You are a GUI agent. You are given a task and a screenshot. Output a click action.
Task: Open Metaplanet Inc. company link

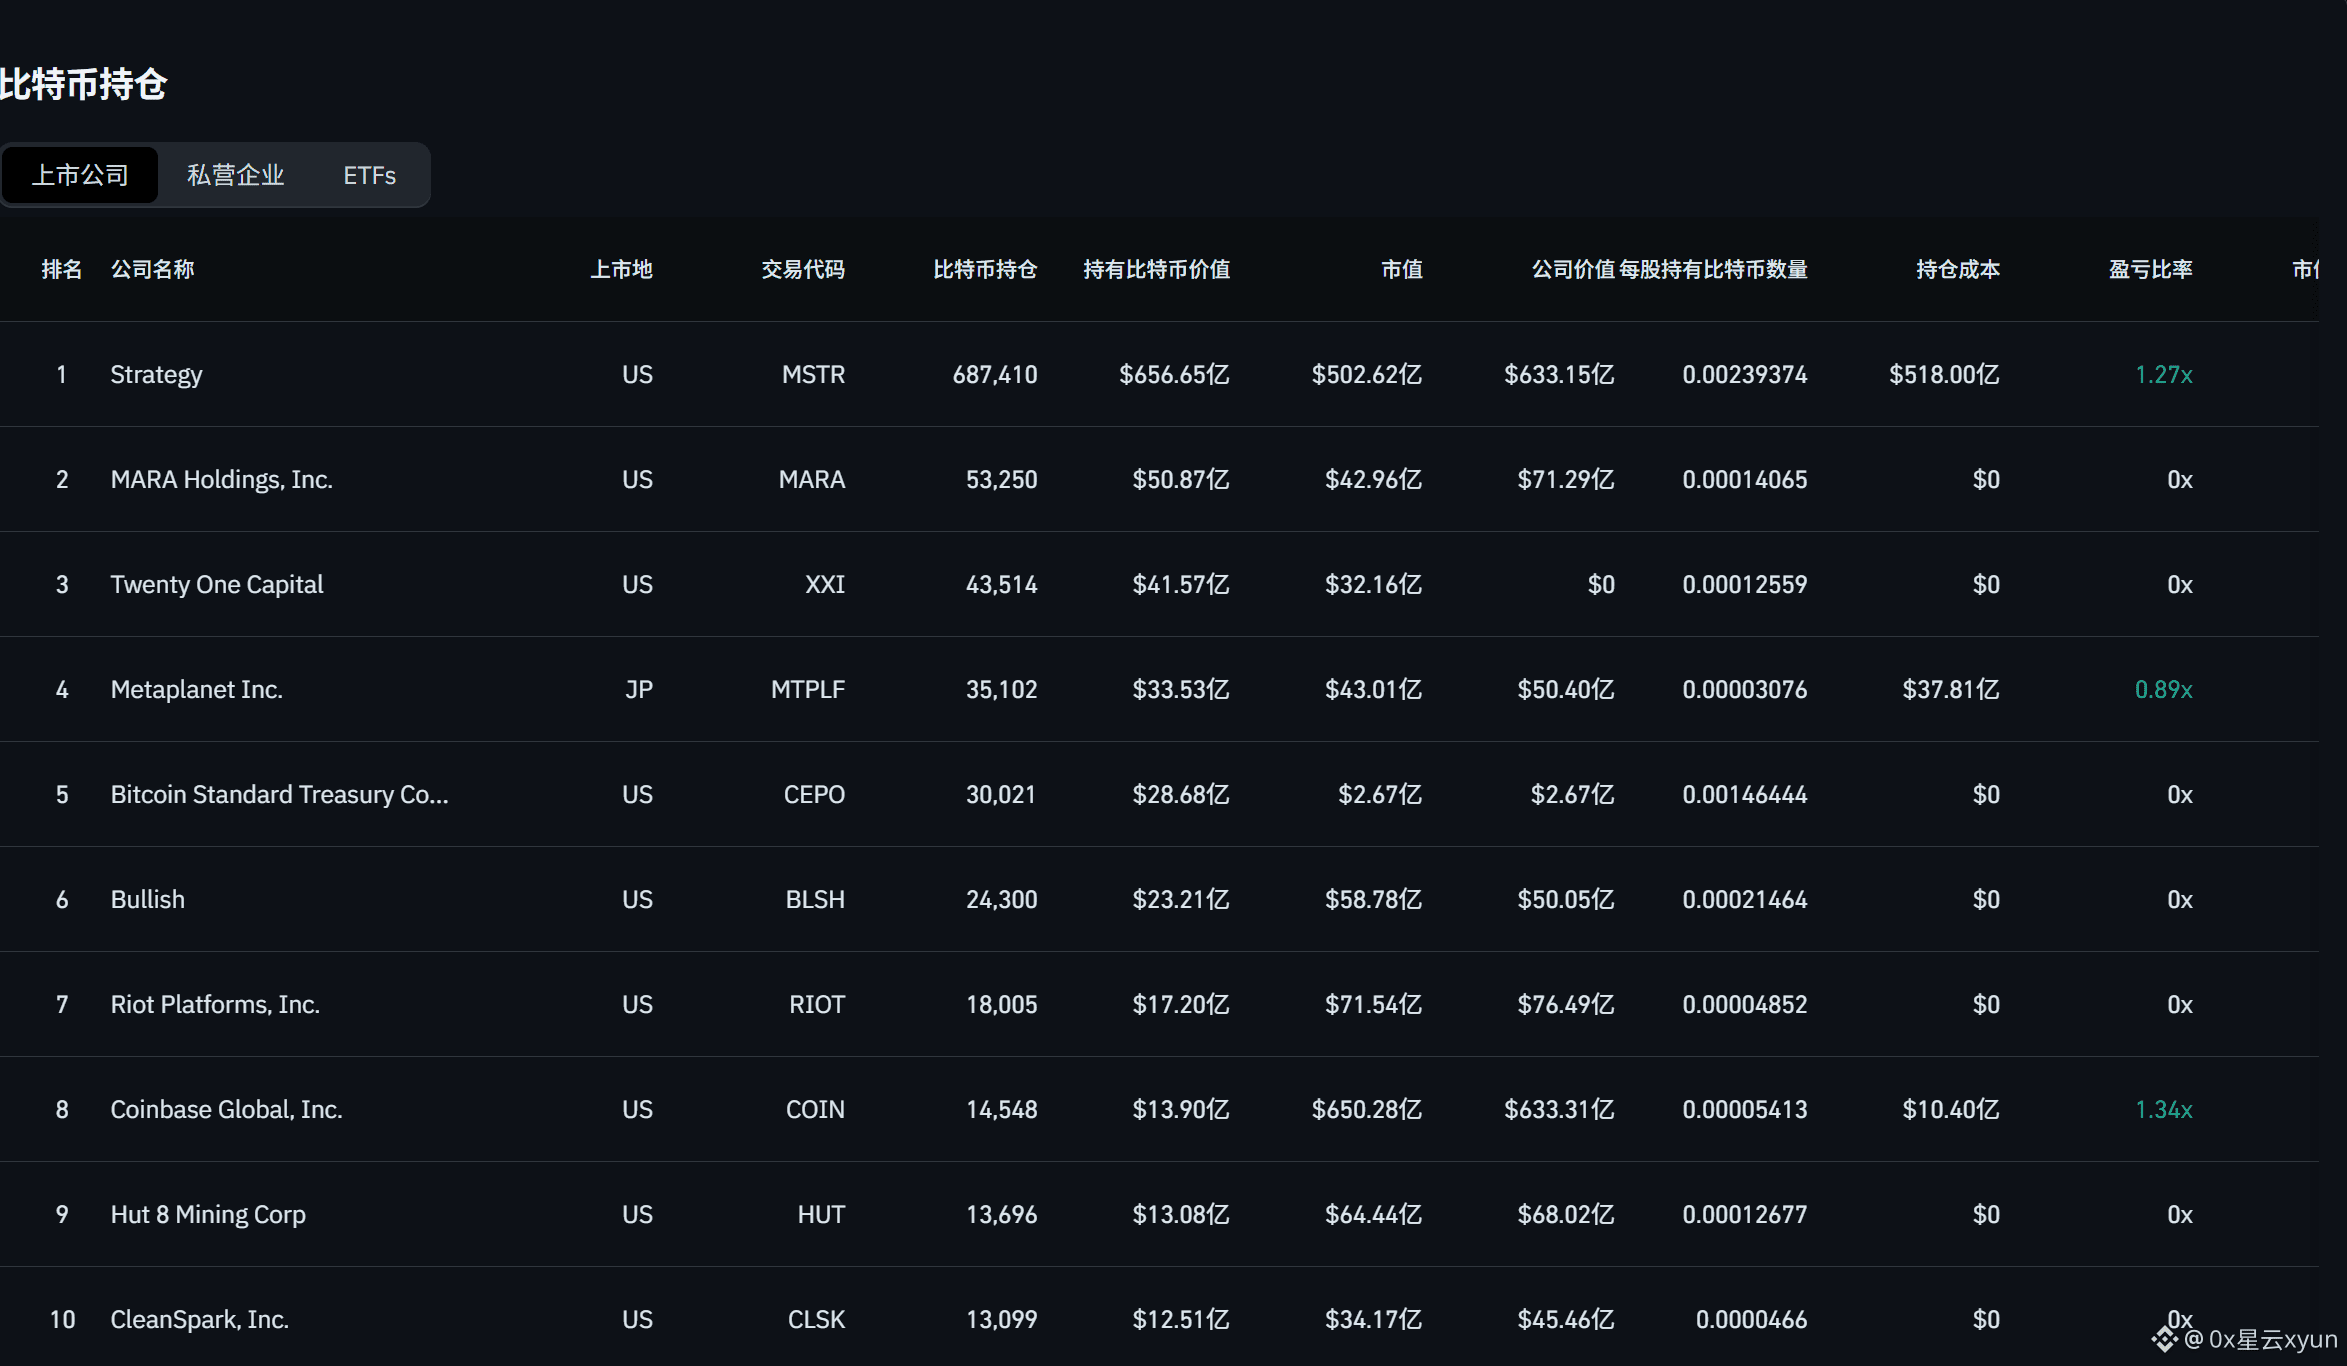[196, 689]
